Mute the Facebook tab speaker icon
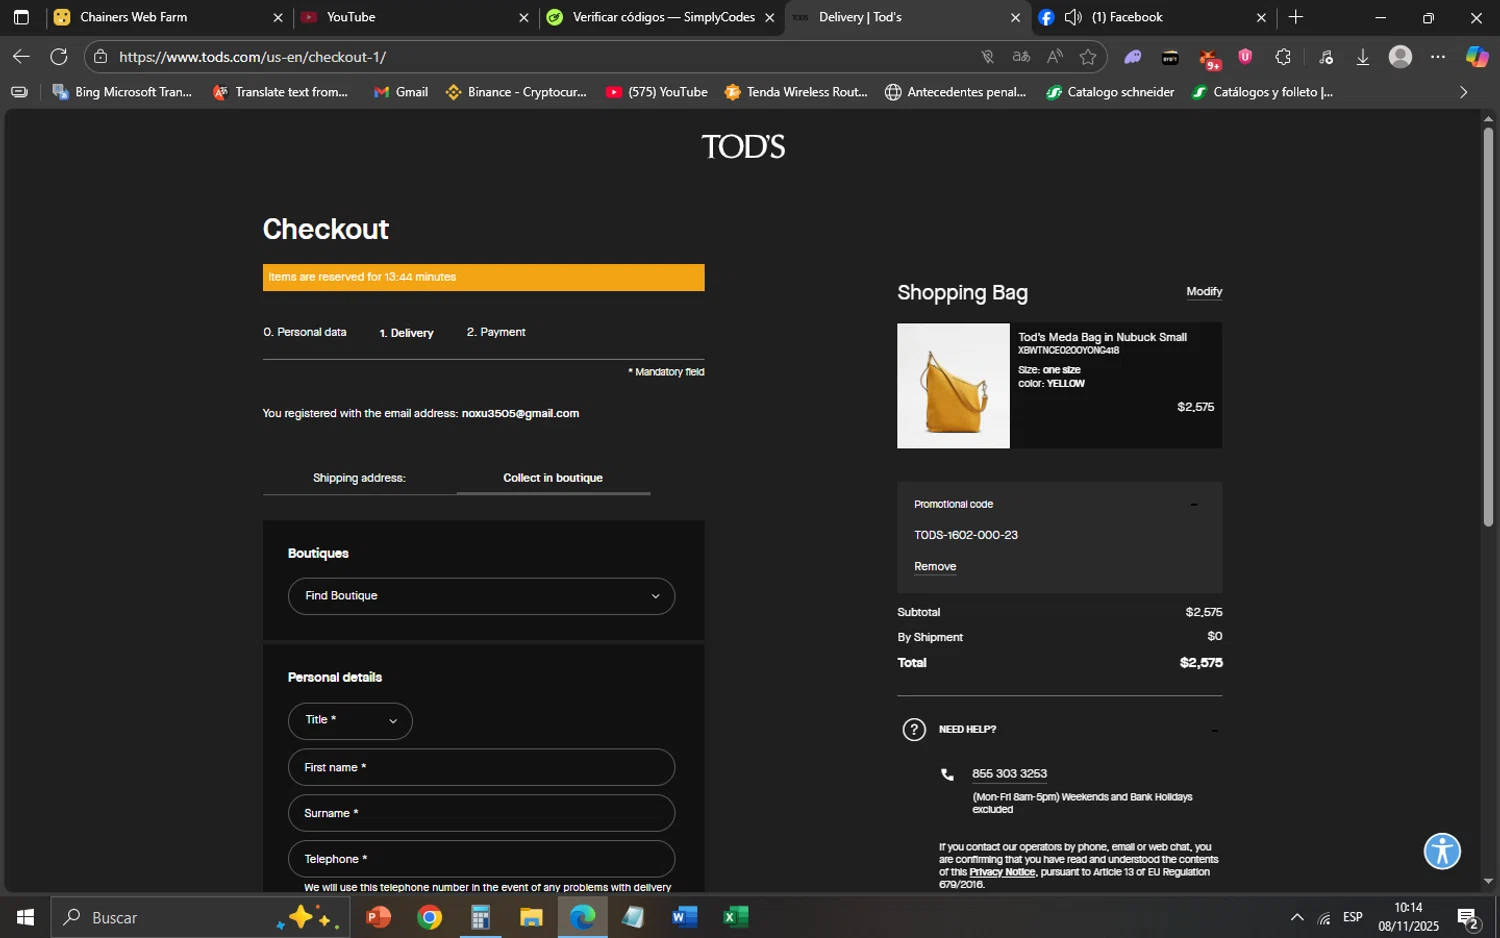1500x938 pixels. [x=1073, y=17]
